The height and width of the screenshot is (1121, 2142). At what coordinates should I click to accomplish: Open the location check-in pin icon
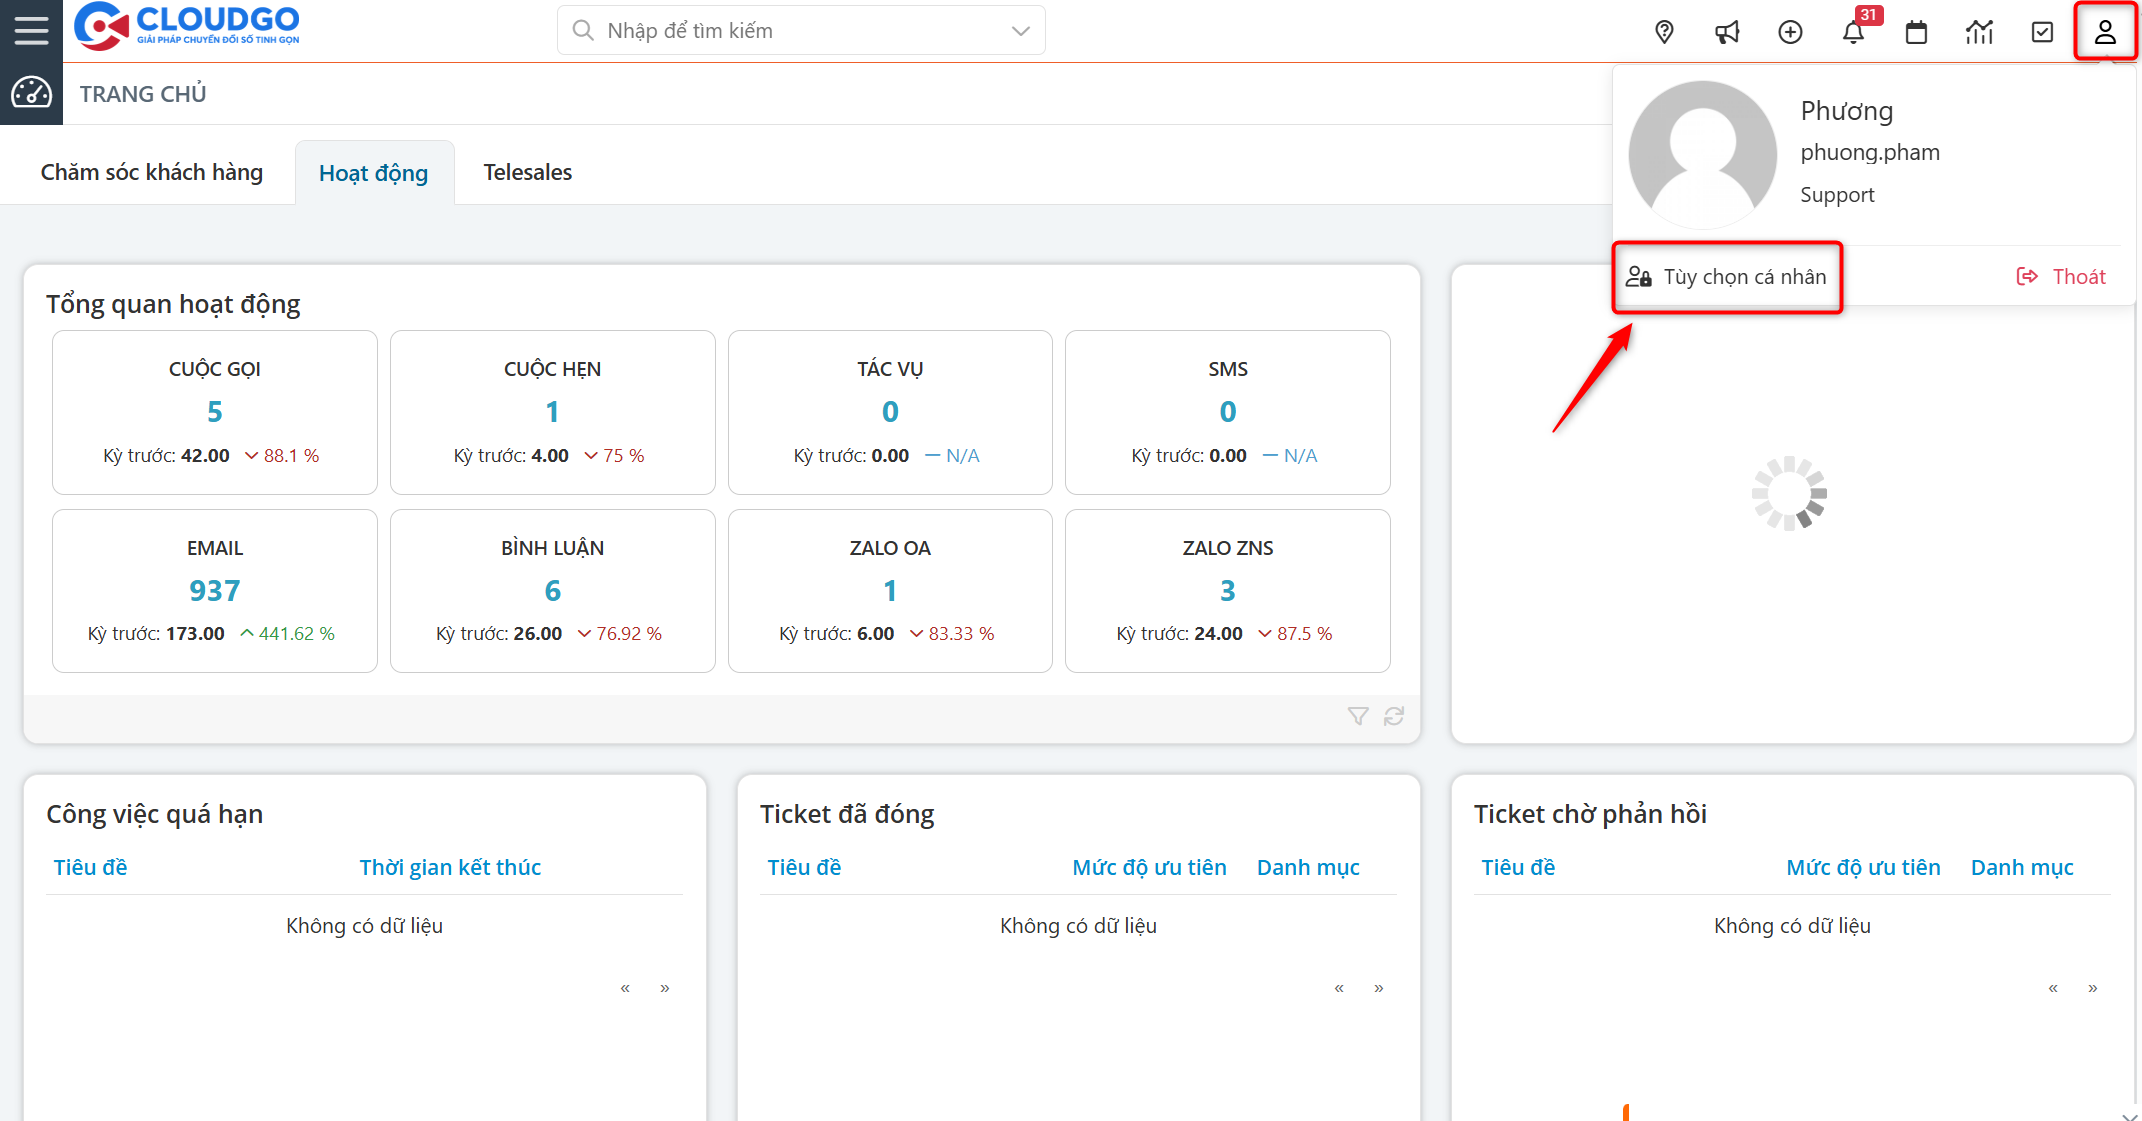click(1664, 32)
